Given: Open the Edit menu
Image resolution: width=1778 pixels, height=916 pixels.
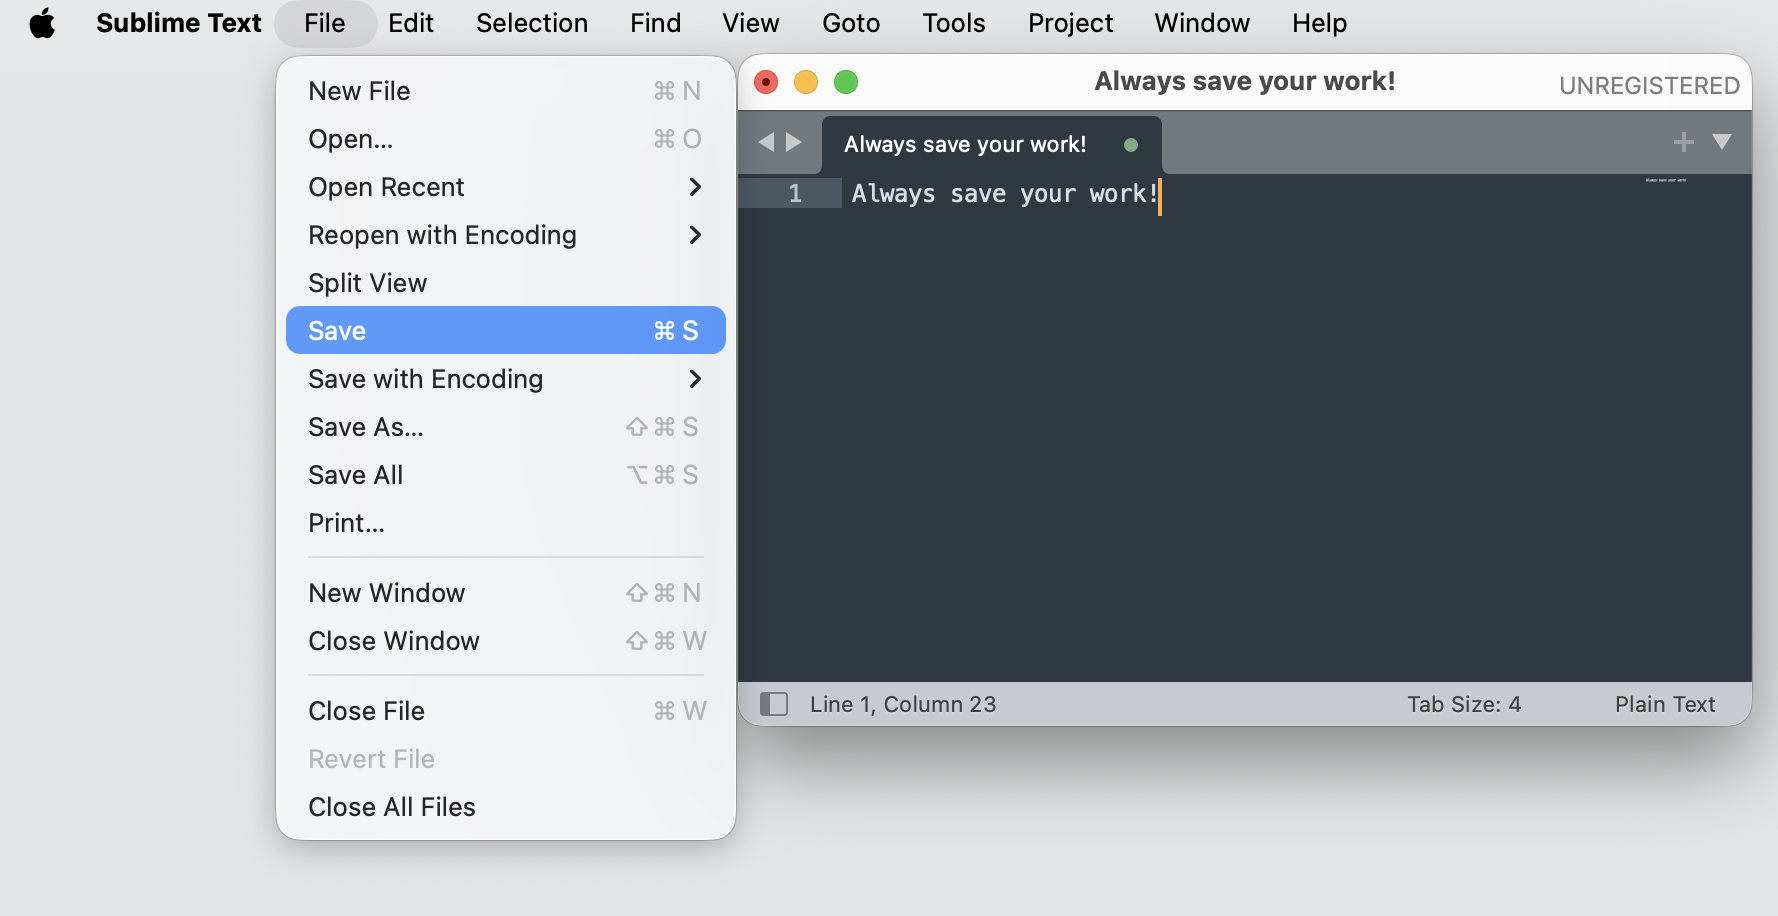Looking at the screenshot, I should (x=411, y=23).
